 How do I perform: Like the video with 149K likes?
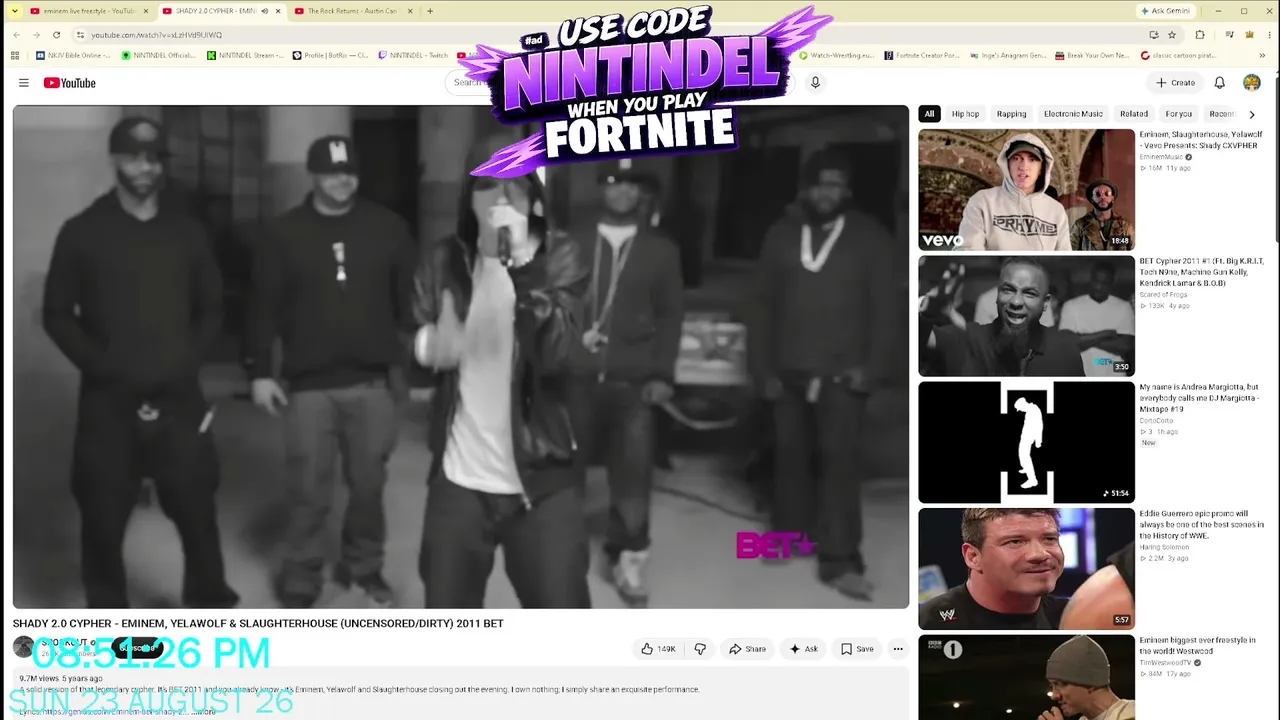click(x=659, y=649)
